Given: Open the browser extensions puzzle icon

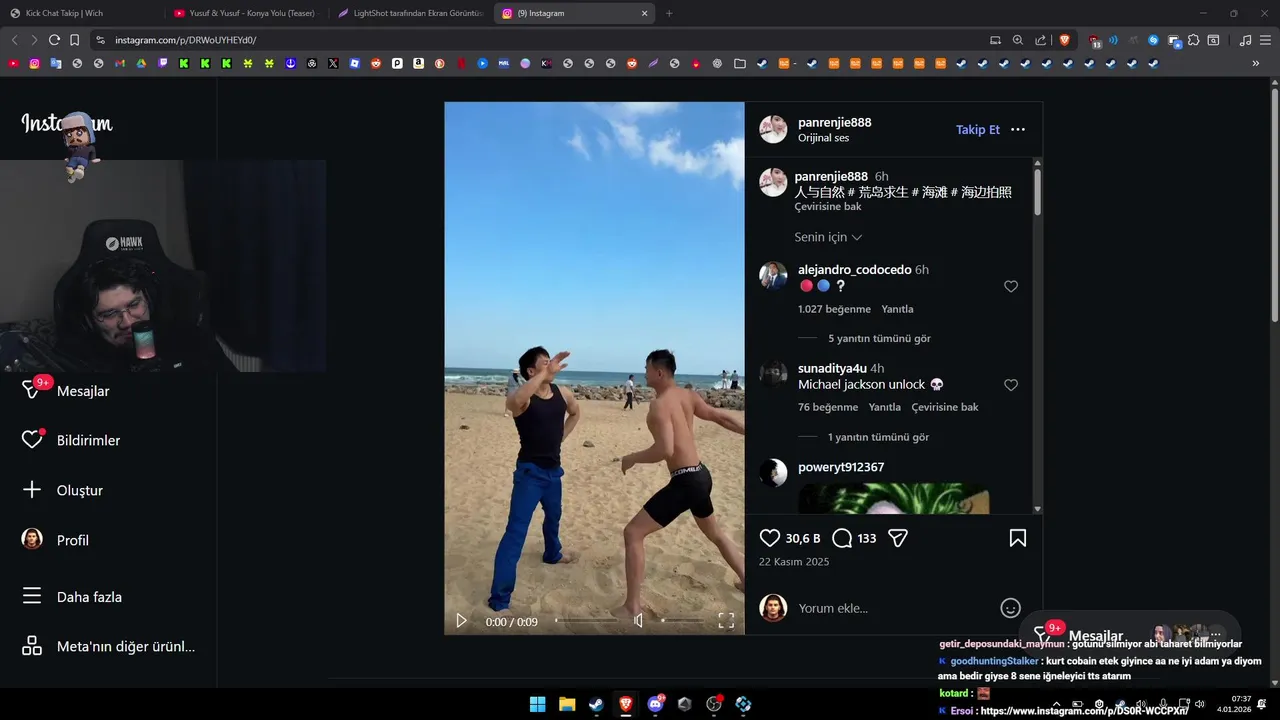Looking at the screenshot, I should point(1193,40).
